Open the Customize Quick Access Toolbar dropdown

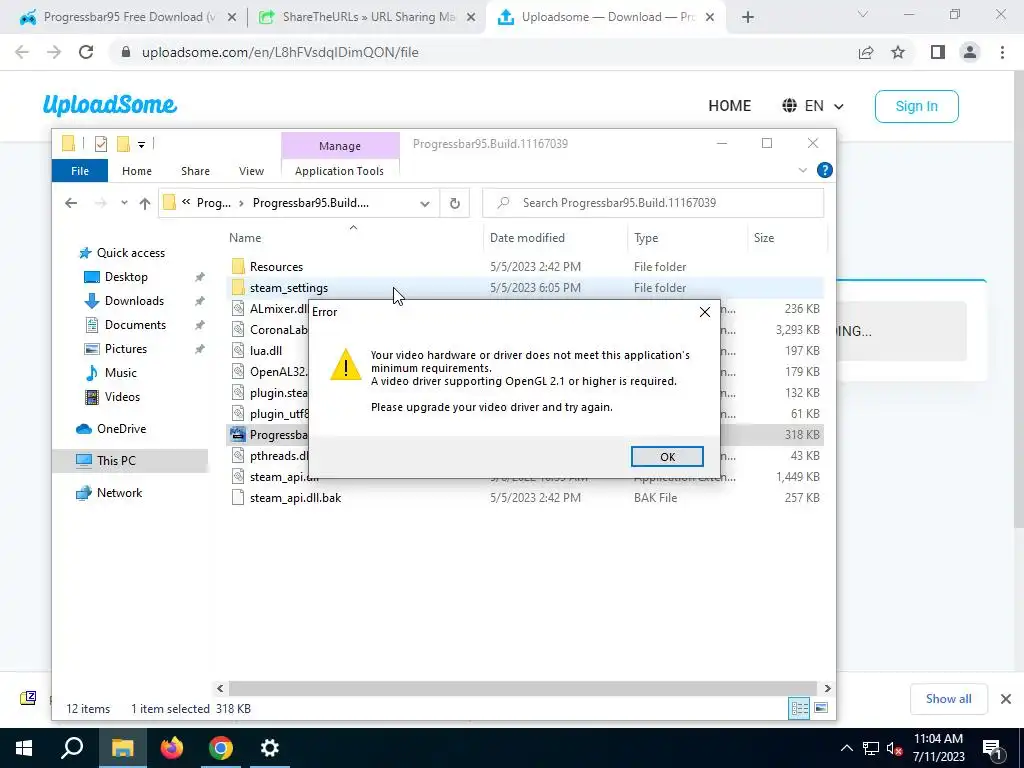[141, 144]
